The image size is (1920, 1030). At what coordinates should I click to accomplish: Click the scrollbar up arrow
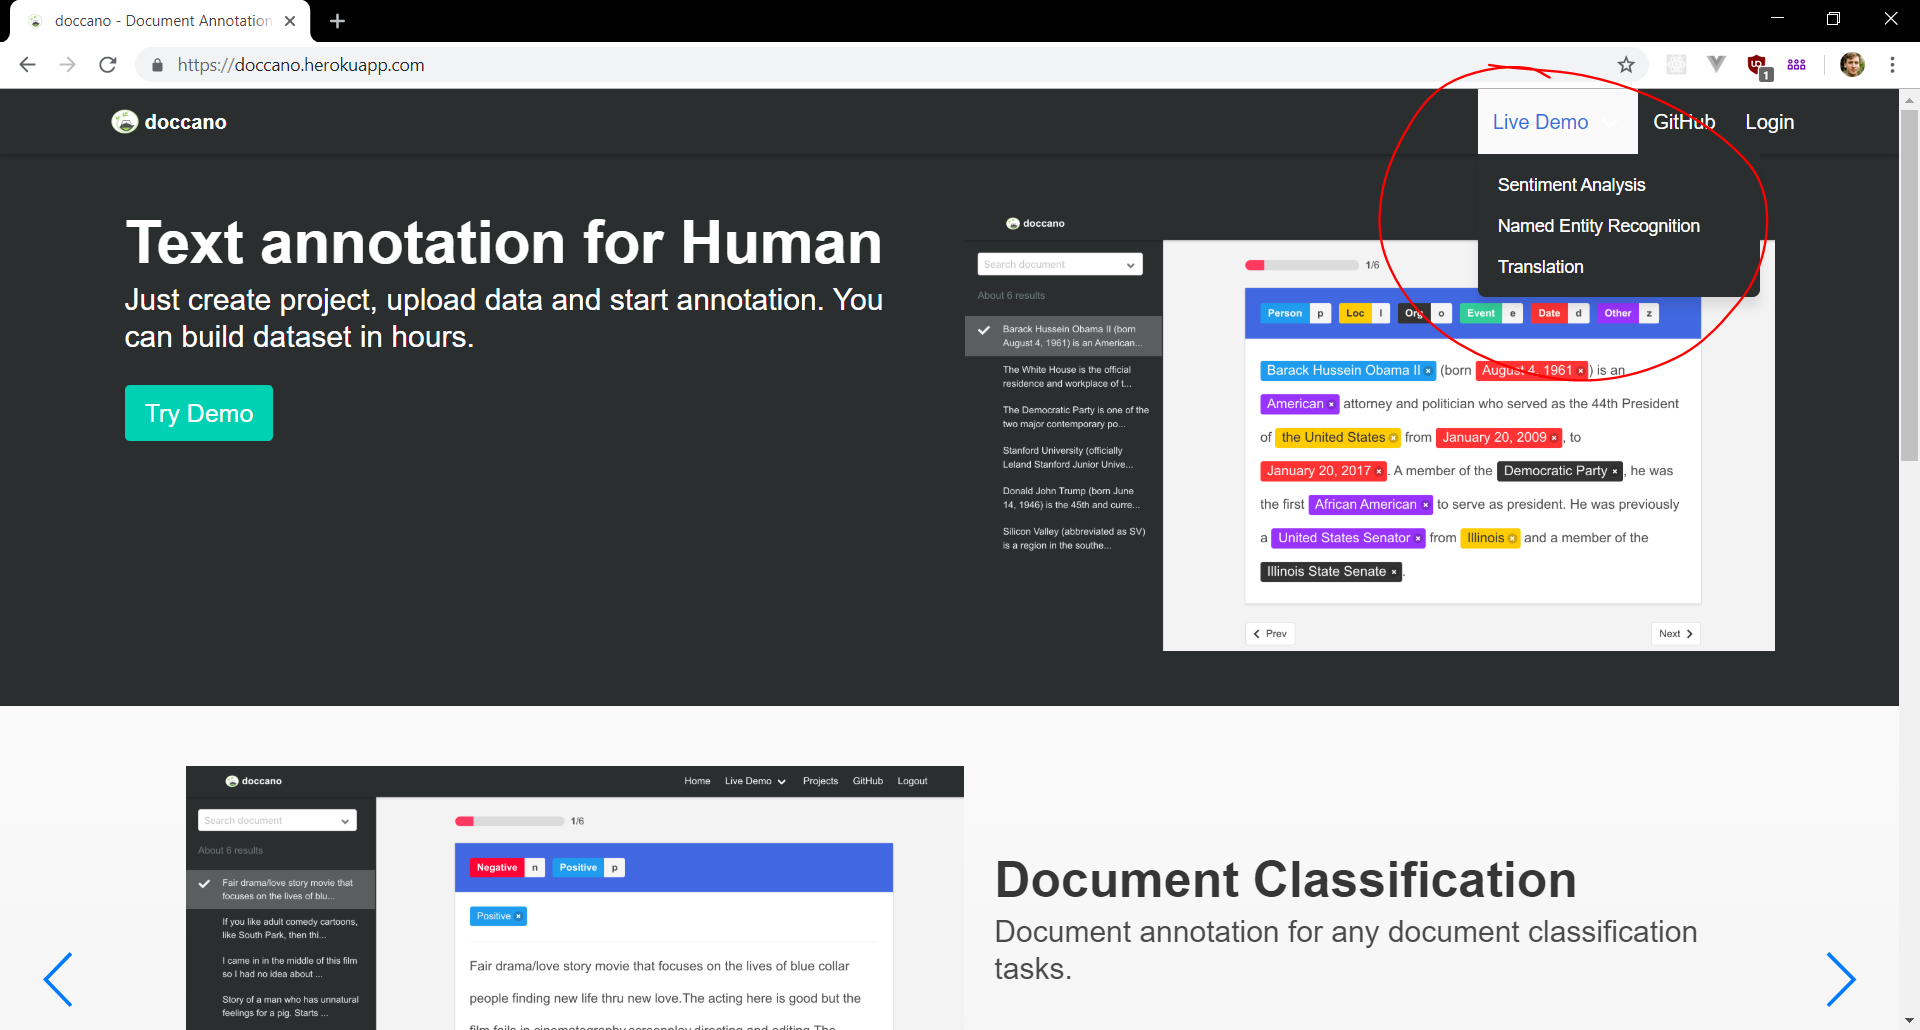[1909, 99]
